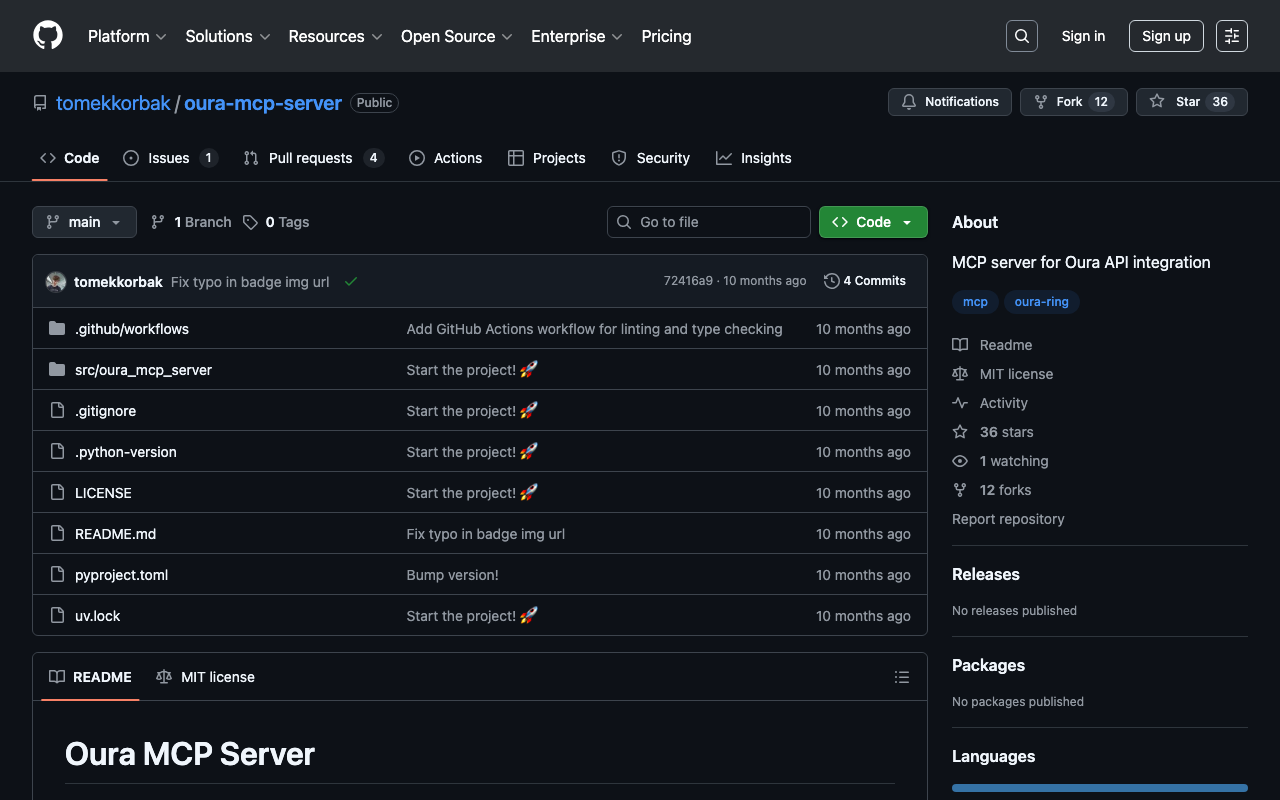Click the appearance settings sliders icon
Screen dimensions: 1280x800
coord(1231,36)
